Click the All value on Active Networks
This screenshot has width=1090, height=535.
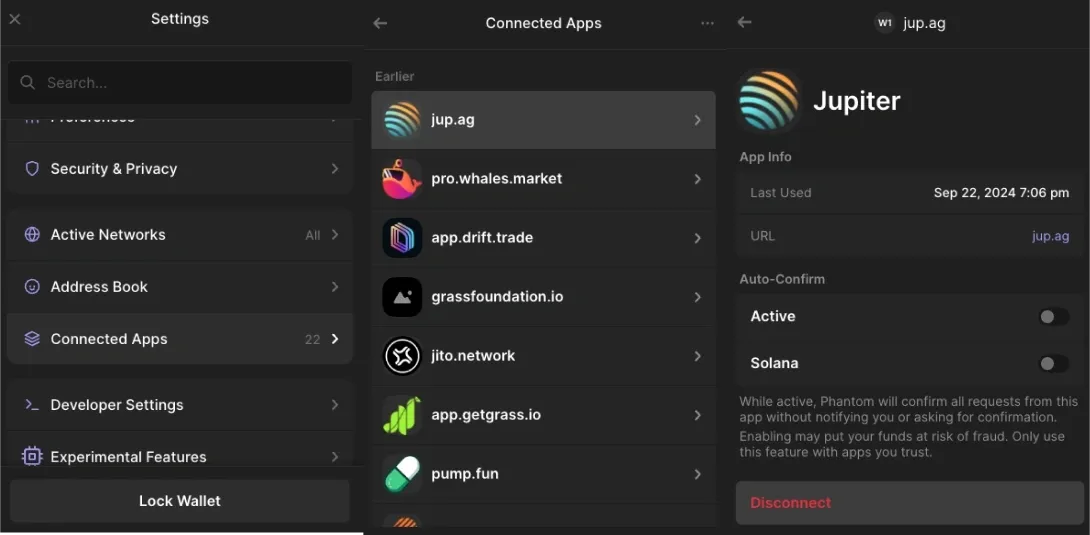[x=313, y=236]
